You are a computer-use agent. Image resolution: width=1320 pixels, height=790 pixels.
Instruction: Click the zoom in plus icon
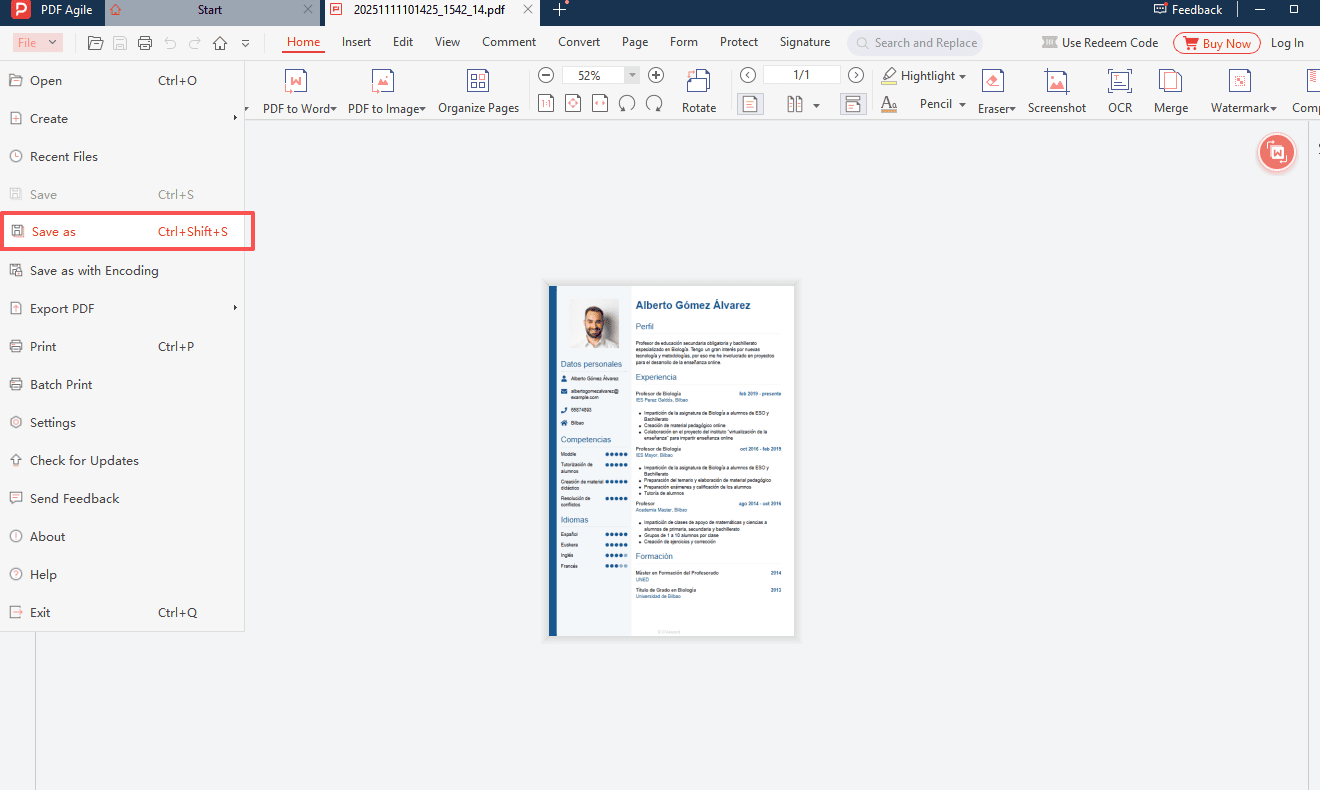click(x=655, y=74)
